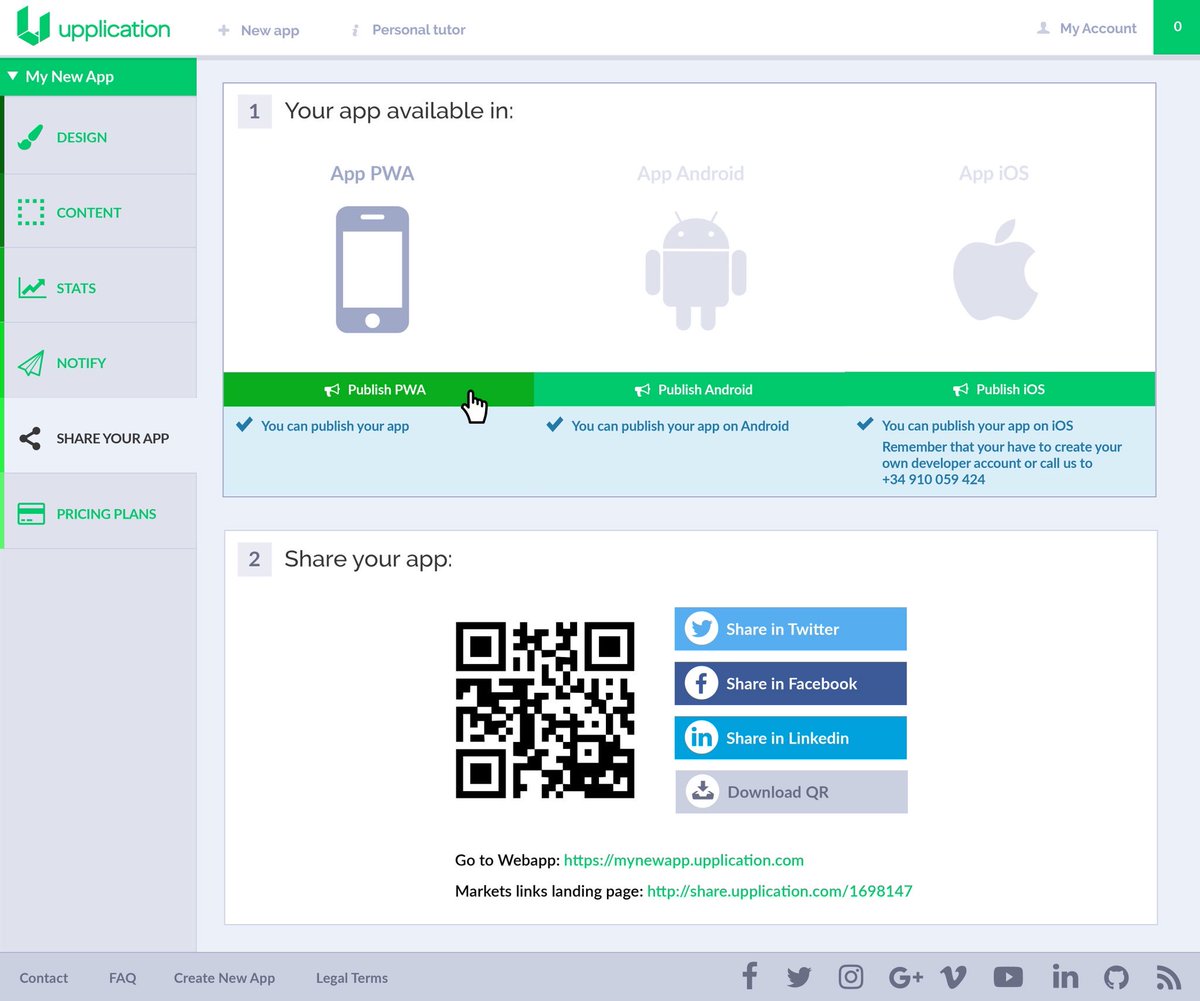
Task: Open the Stats section
Action: [100, 288]
